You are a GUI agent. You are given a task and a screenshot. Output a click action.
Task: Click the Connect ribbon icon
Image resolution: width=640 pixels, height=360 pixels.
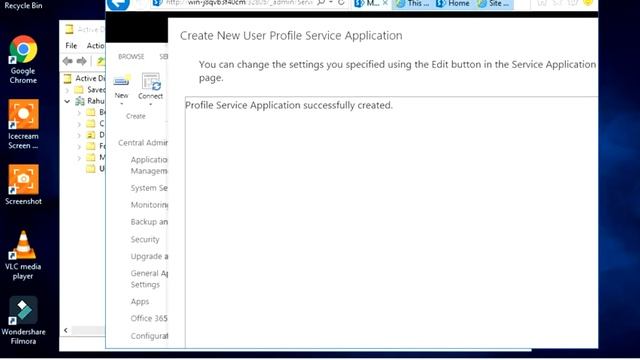[151, 81]
